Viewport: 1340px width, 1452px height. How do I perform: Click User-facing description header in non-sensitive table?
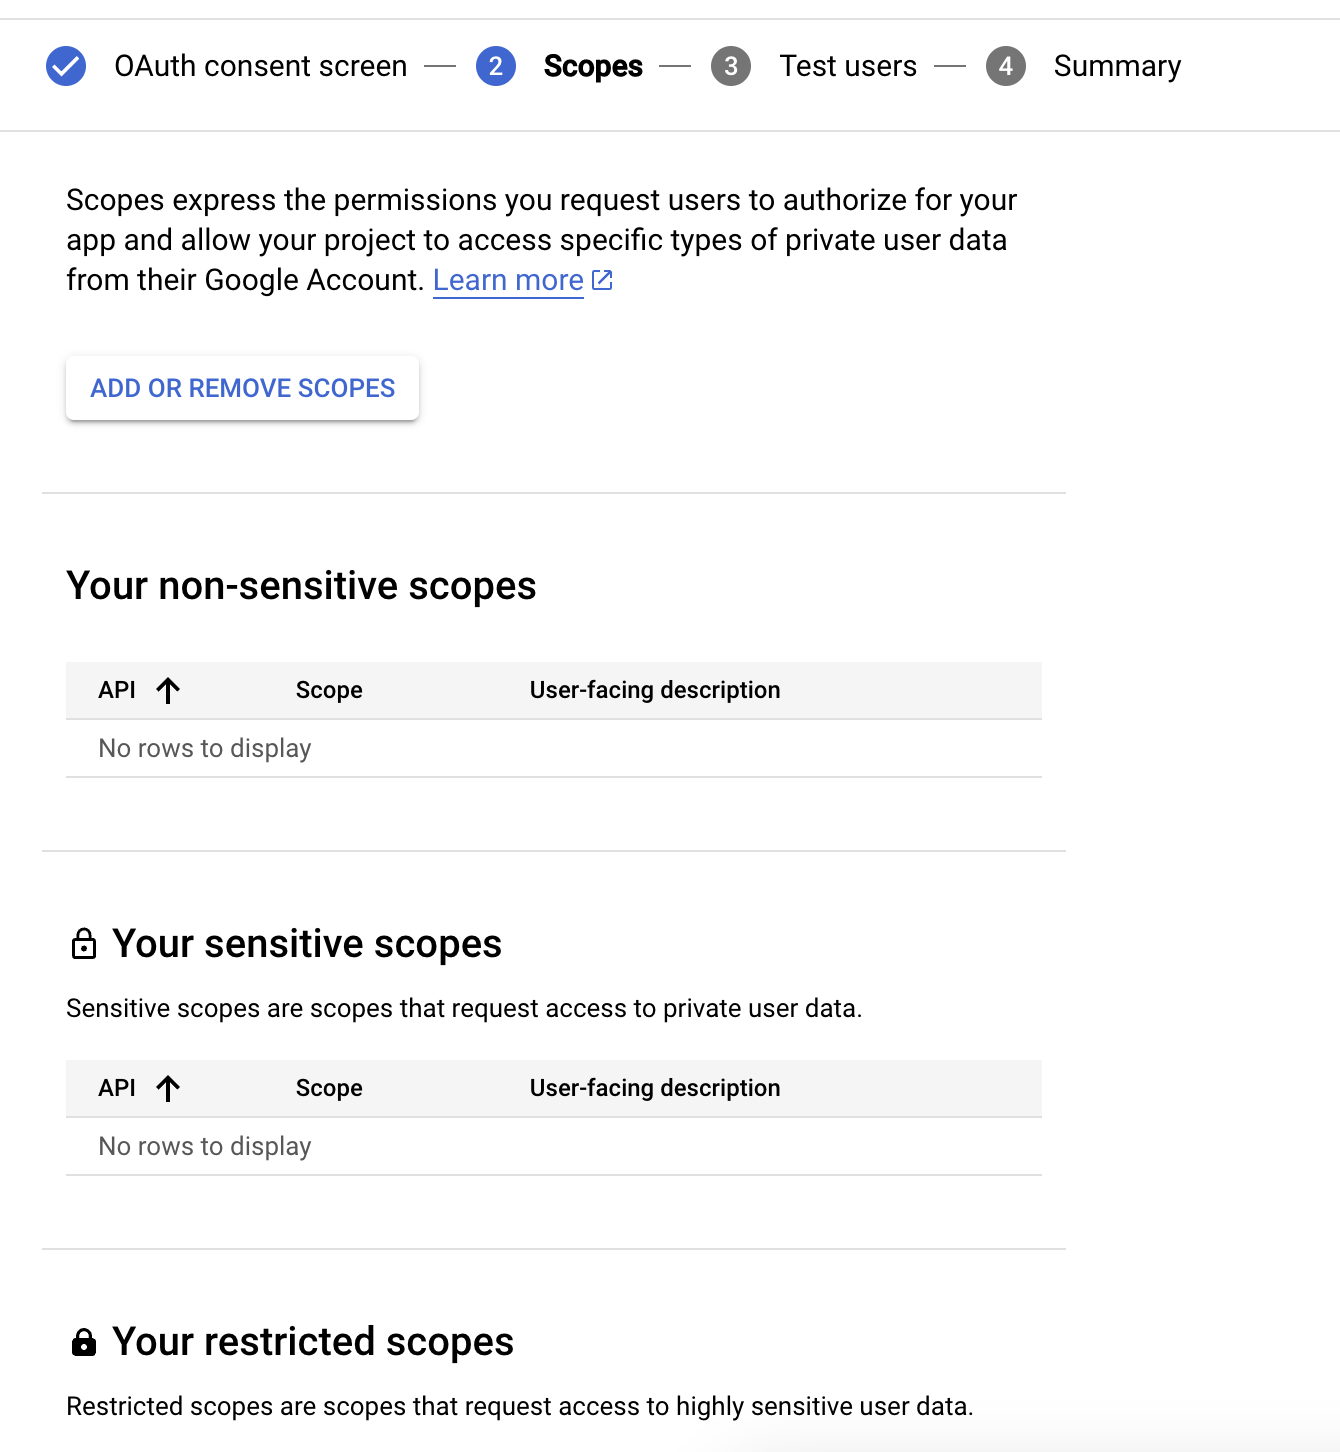click(655, 690)
